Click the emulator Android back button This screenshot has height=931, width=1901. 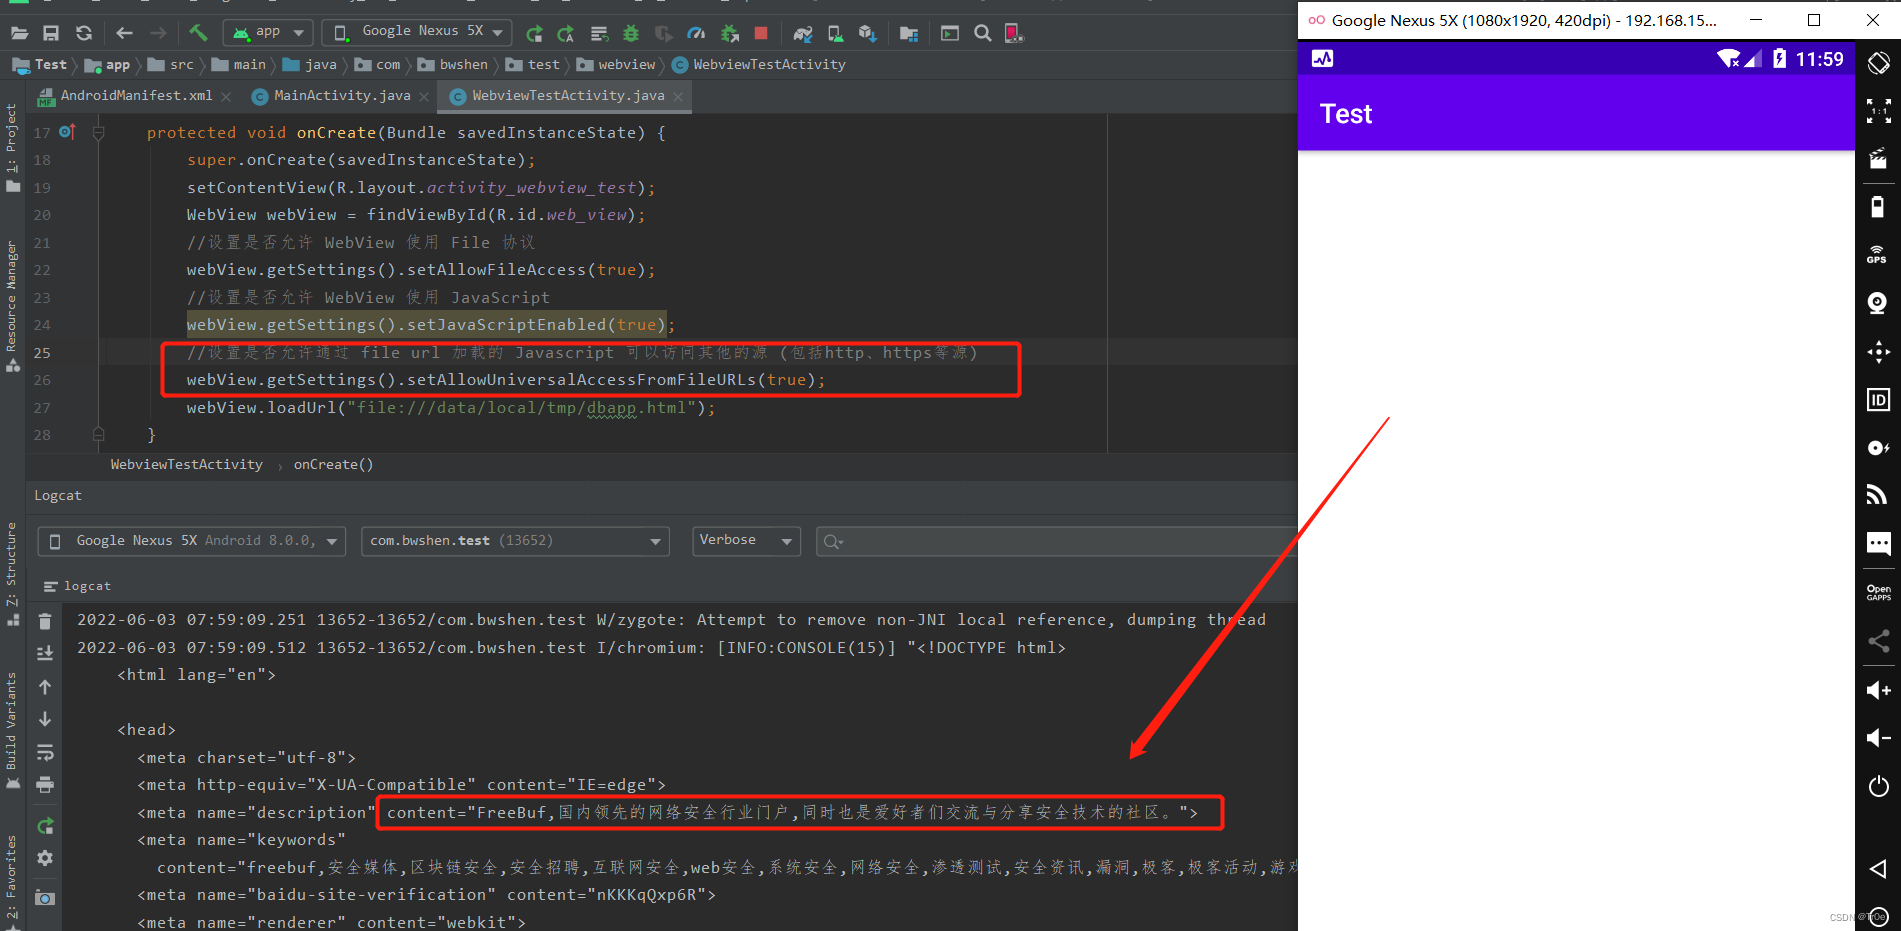pyautogui.click(x=1878, y=869)
